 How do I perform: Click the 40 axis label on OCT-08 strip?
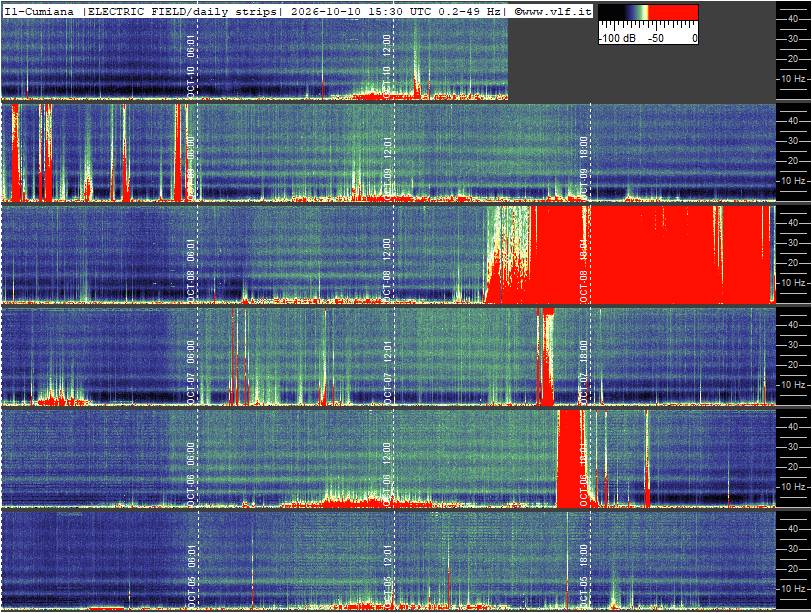[x=792, y=223]
